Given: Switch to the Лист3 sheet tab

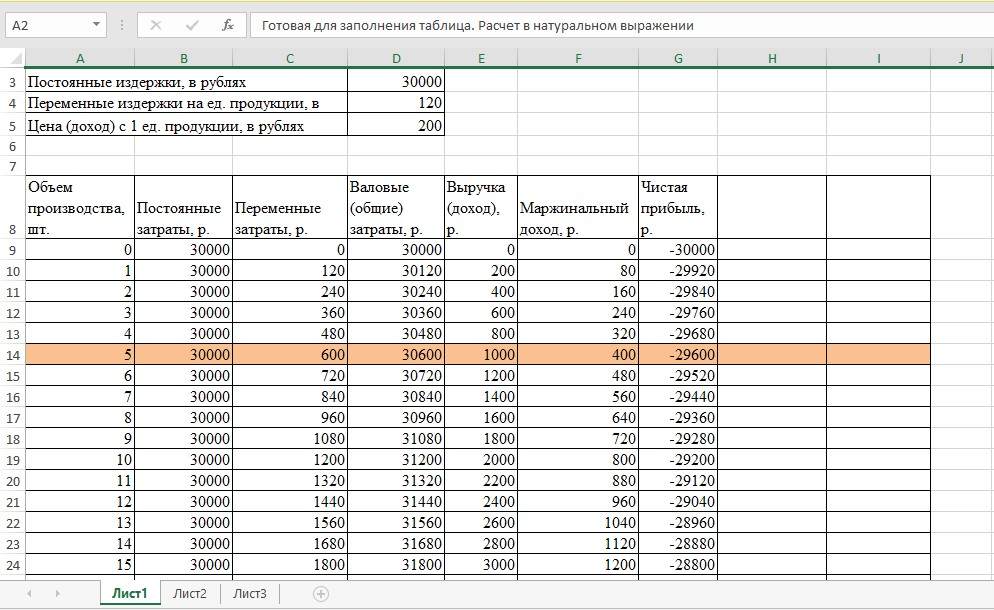Looking at the screenshot, I should 250,594.
